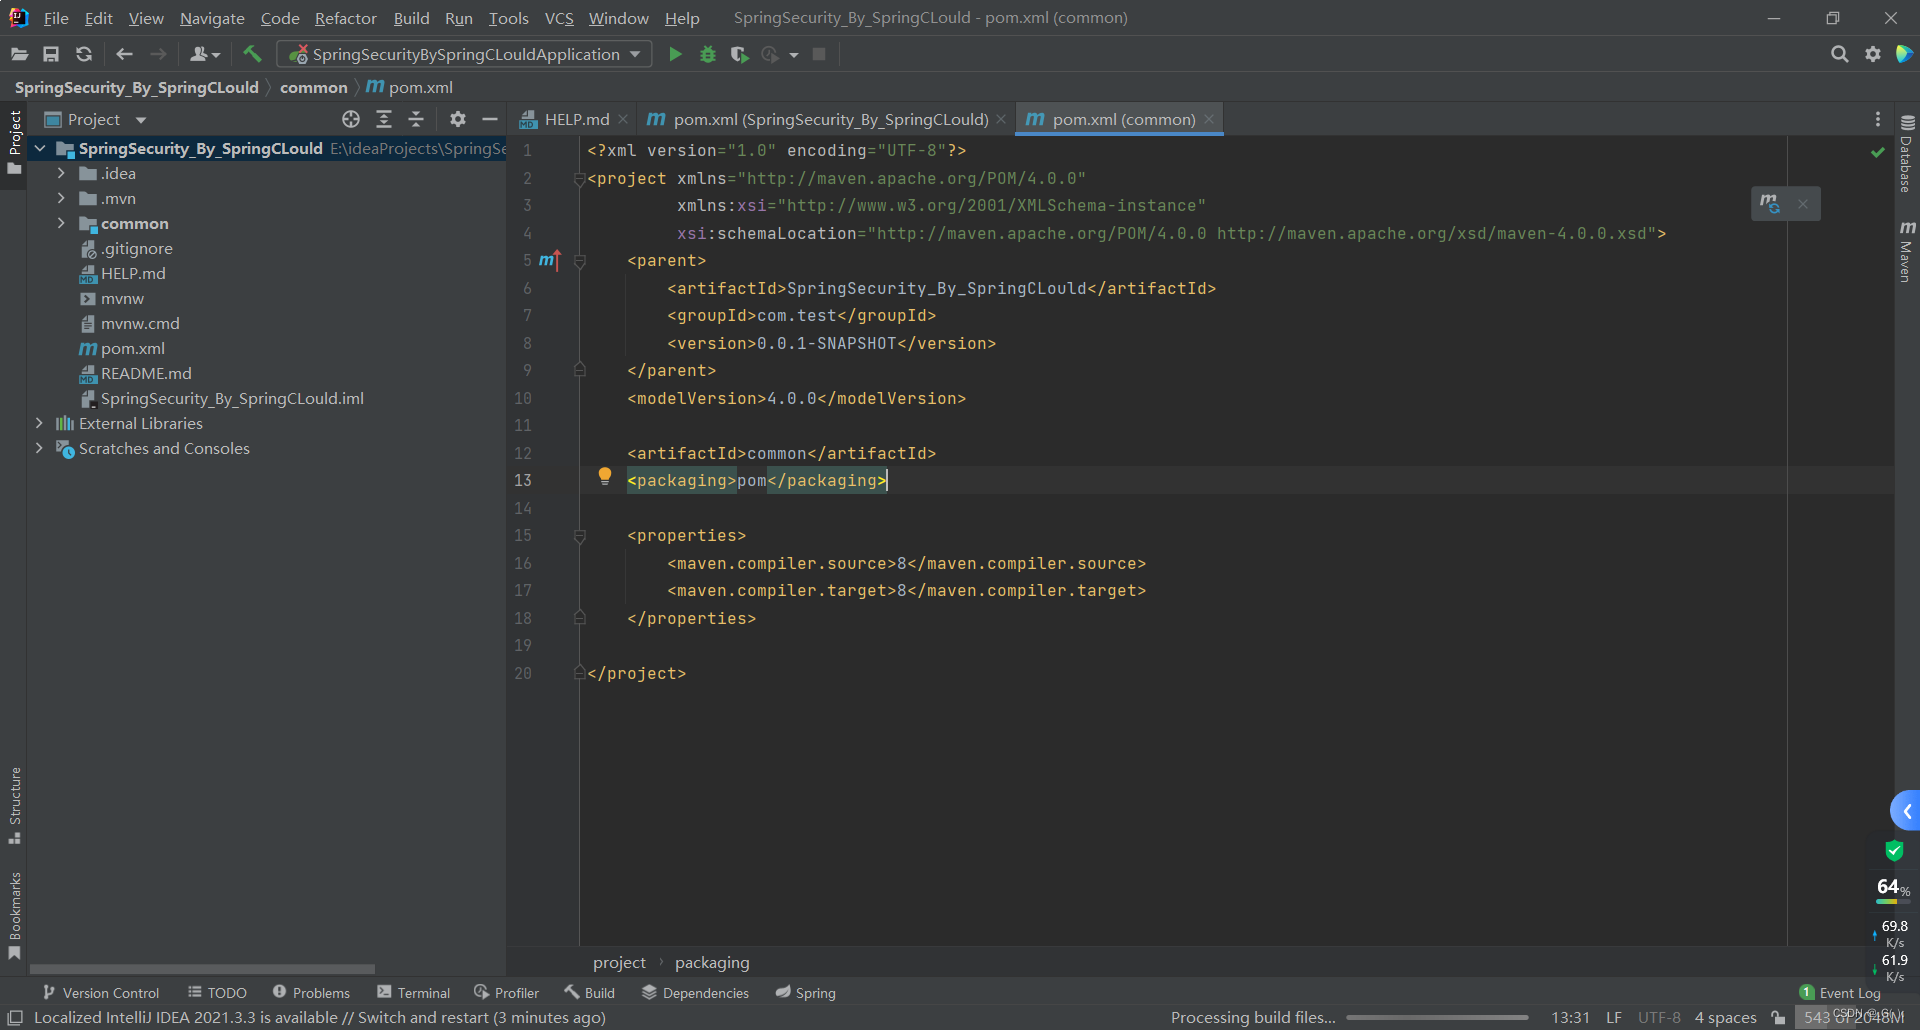Click memory indicator in status bar
This screenshot has width=1920, height=1030.
tap(1853, 1017)
